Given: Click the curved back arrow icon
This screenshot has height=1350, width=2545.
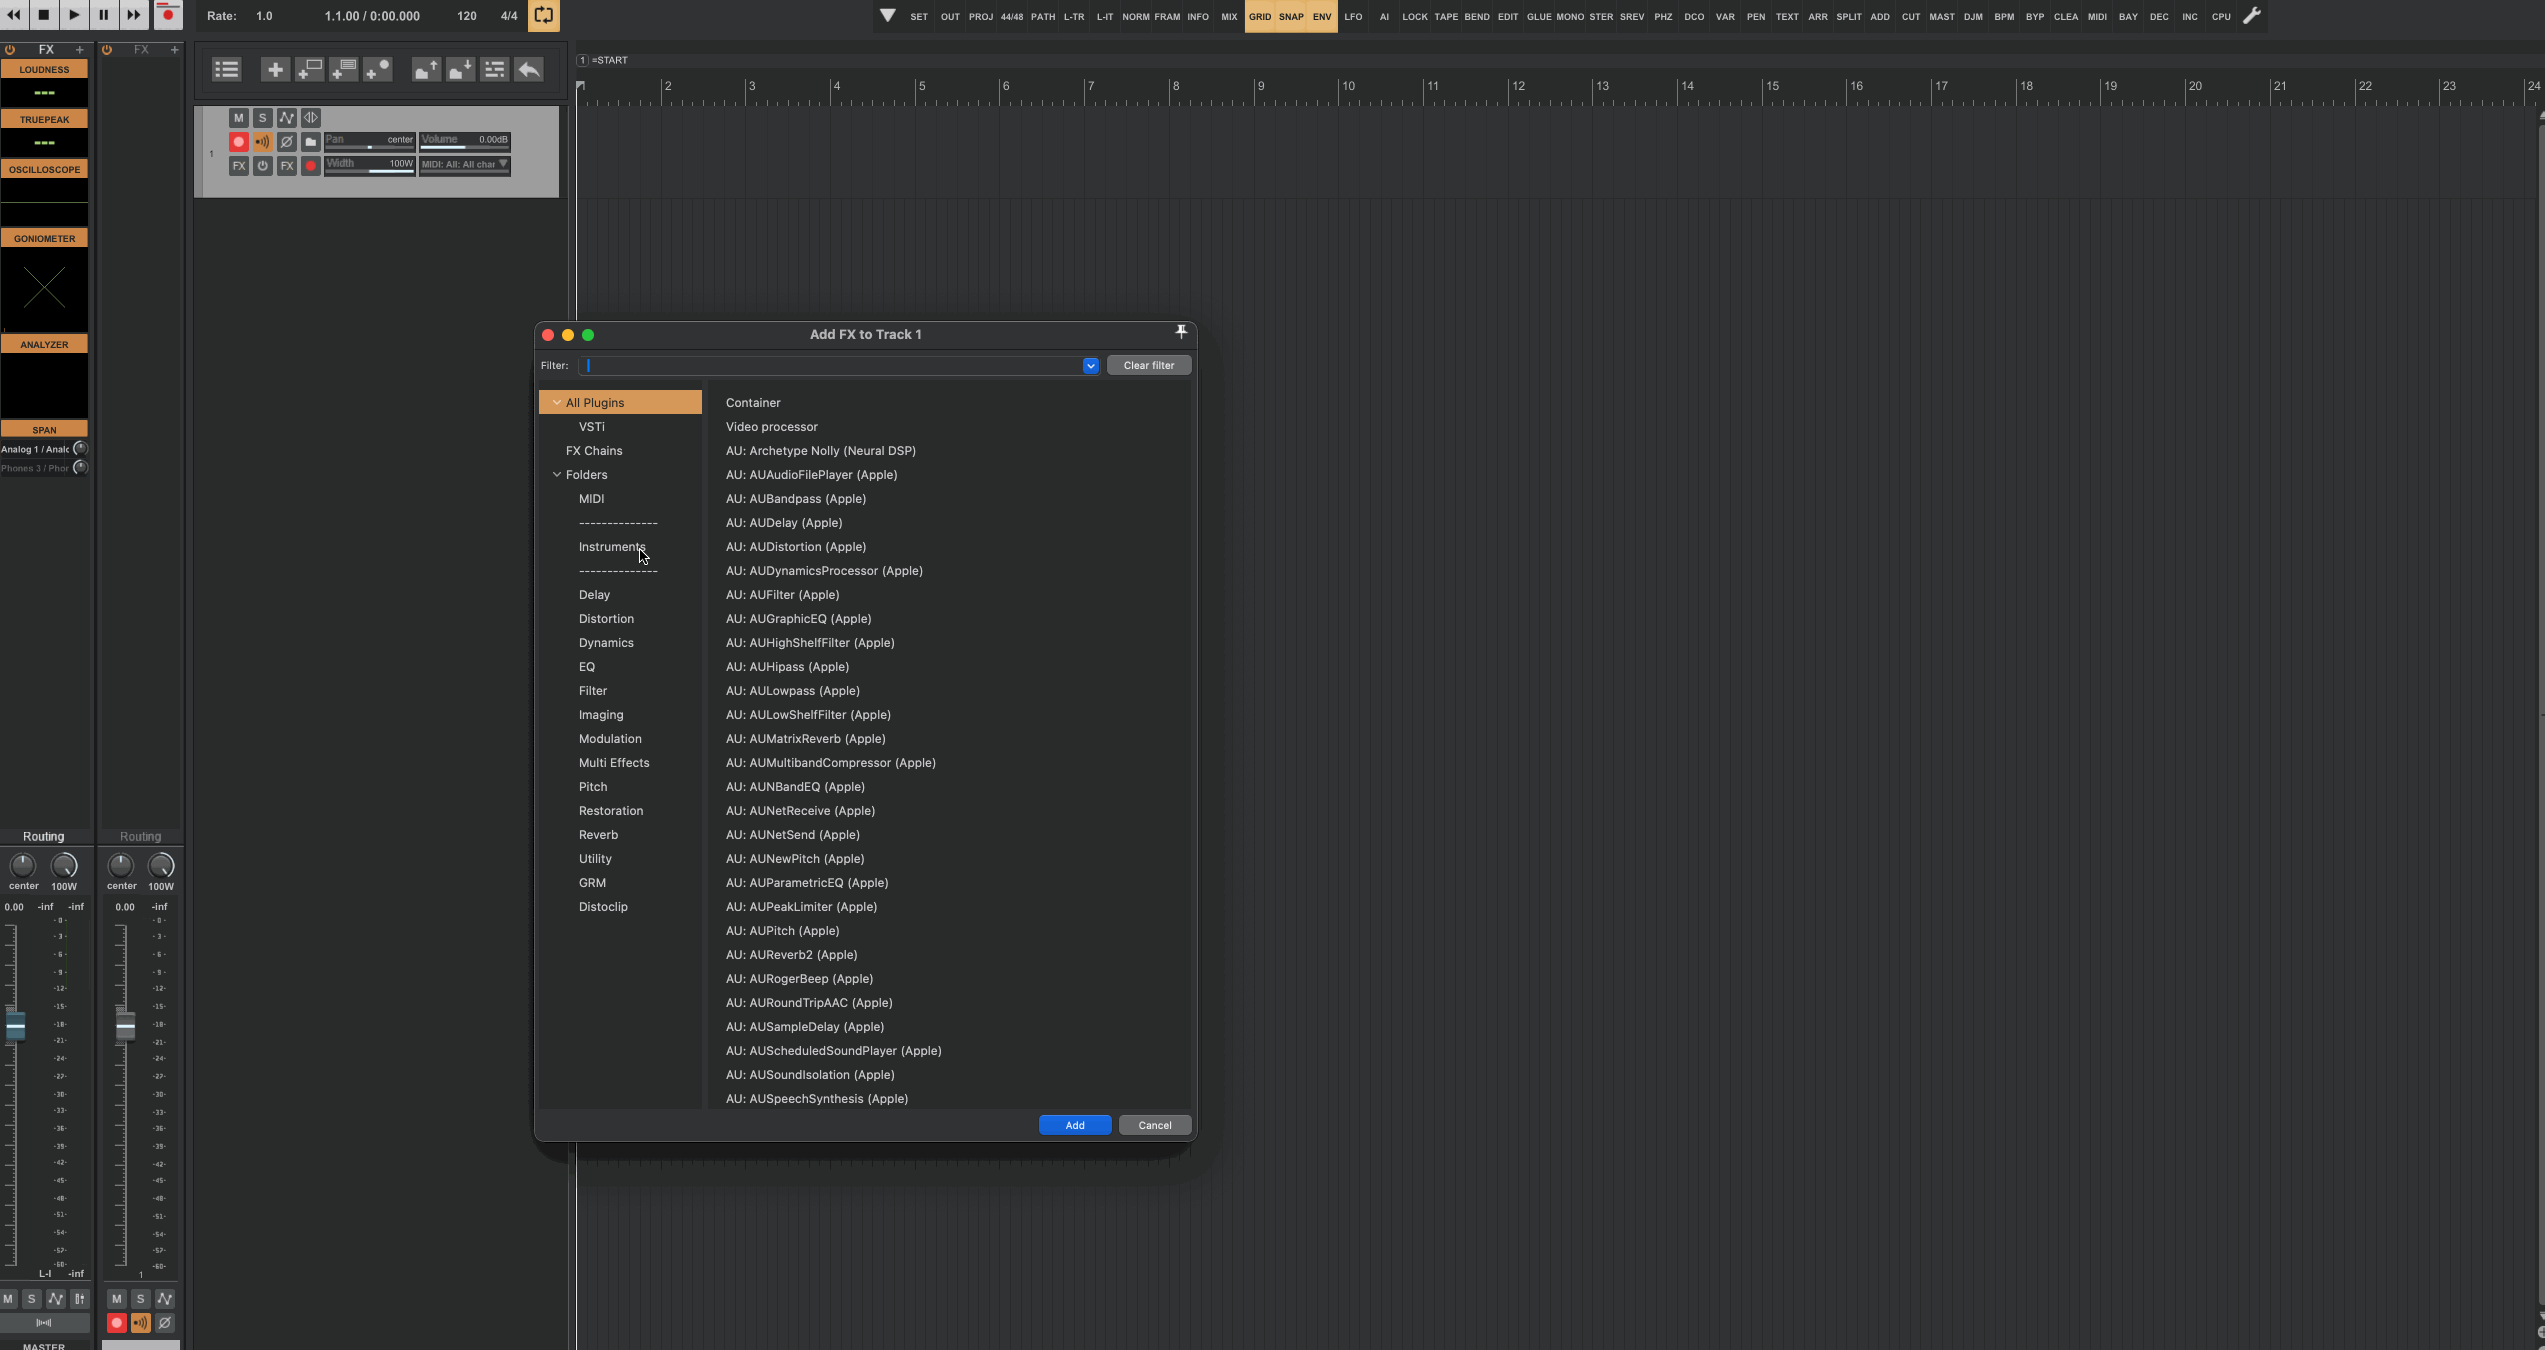Looking at the screenshot, I should pyautogui.click(x=528, y=69).
